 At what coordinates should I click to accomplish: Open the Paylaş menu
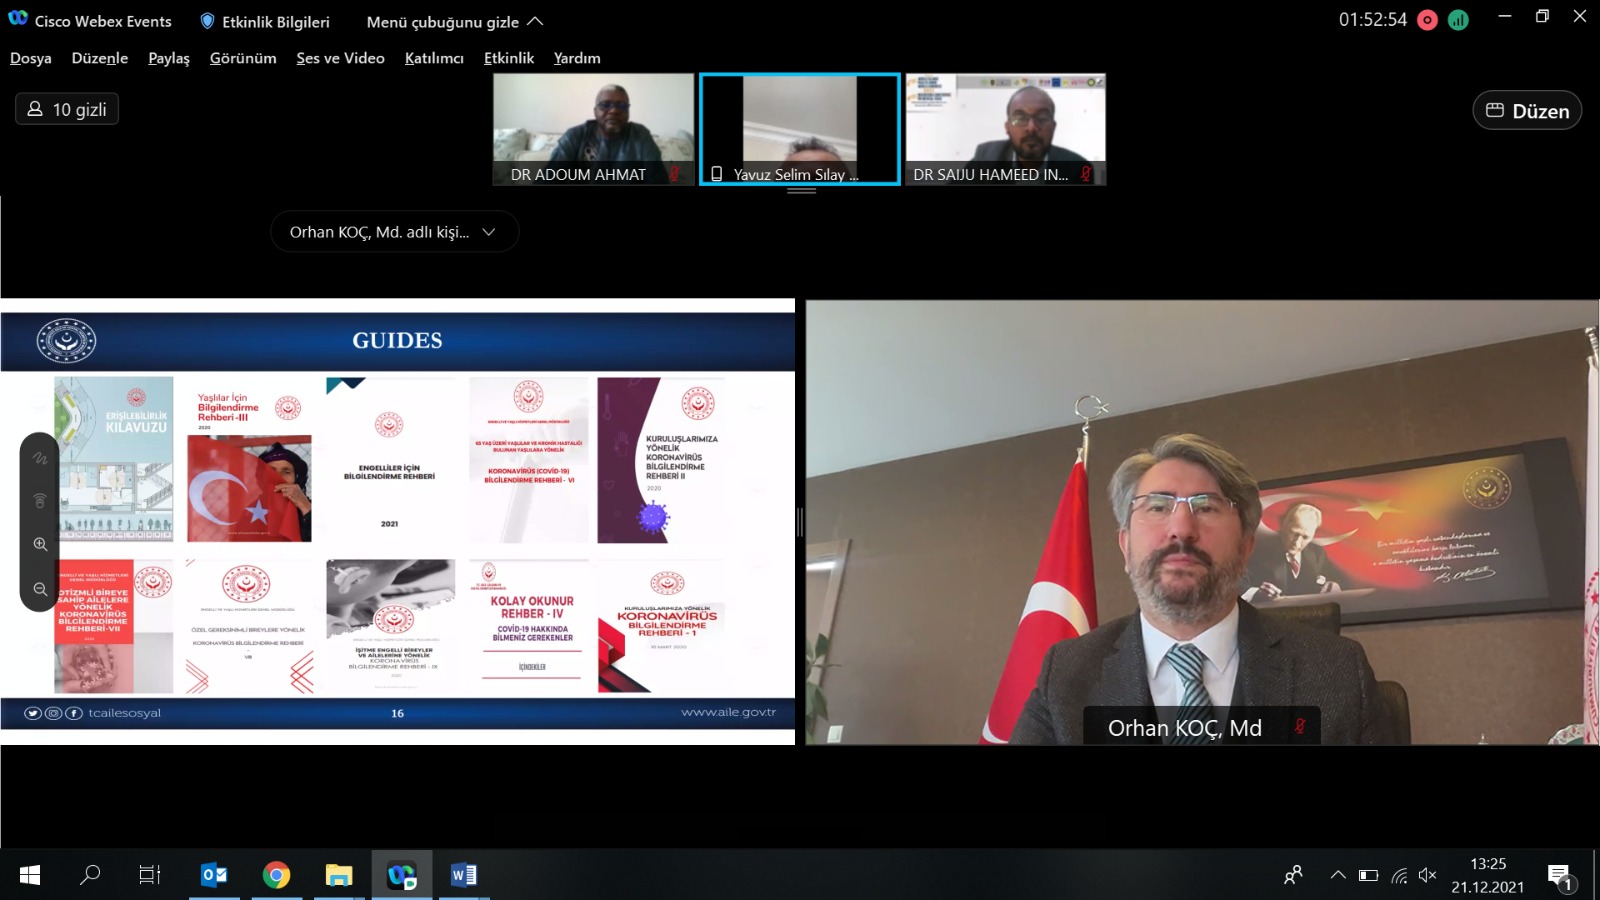[168, 58]
